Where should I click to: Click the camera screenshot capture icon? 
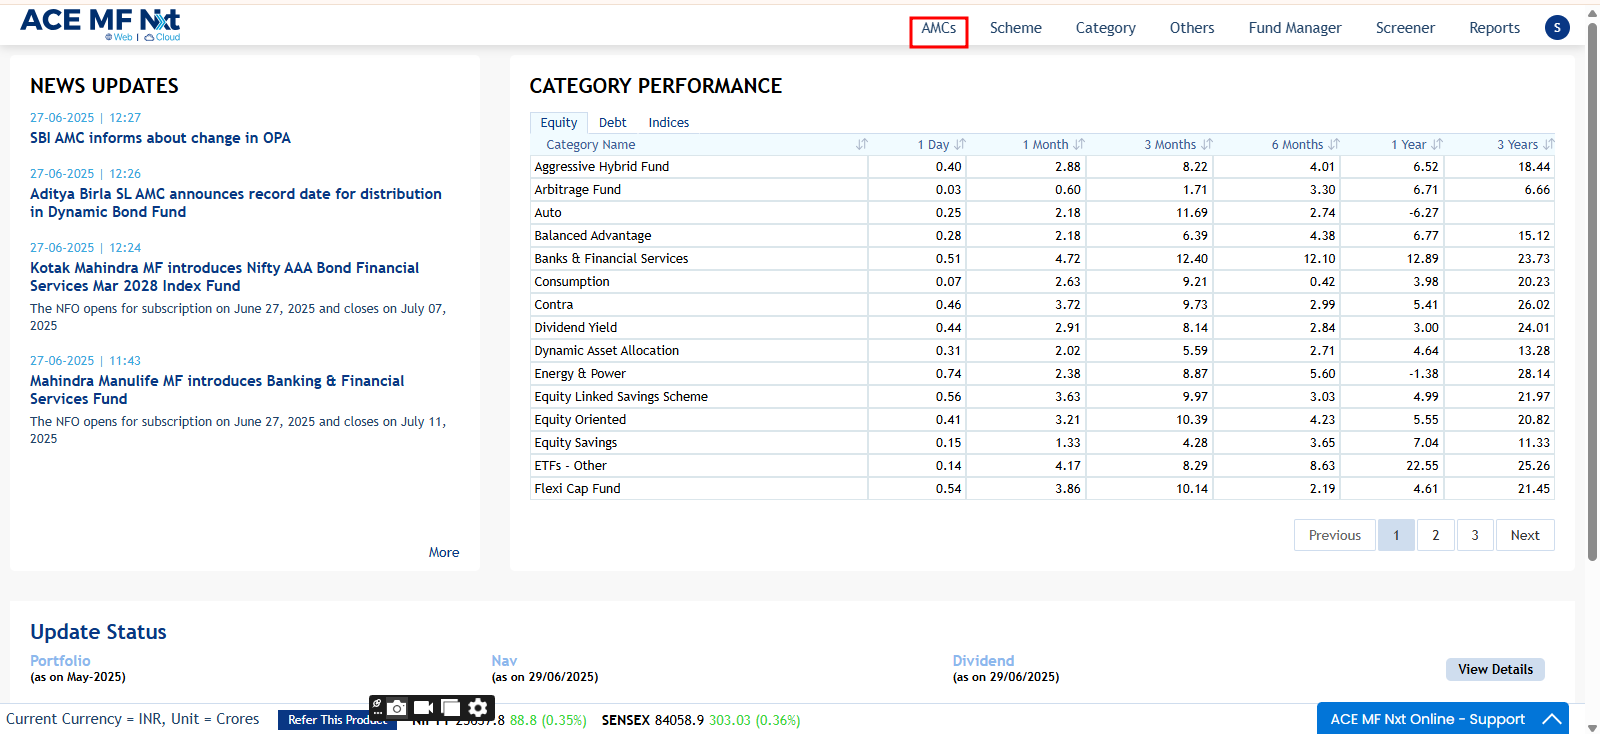(x=397, y=708)
